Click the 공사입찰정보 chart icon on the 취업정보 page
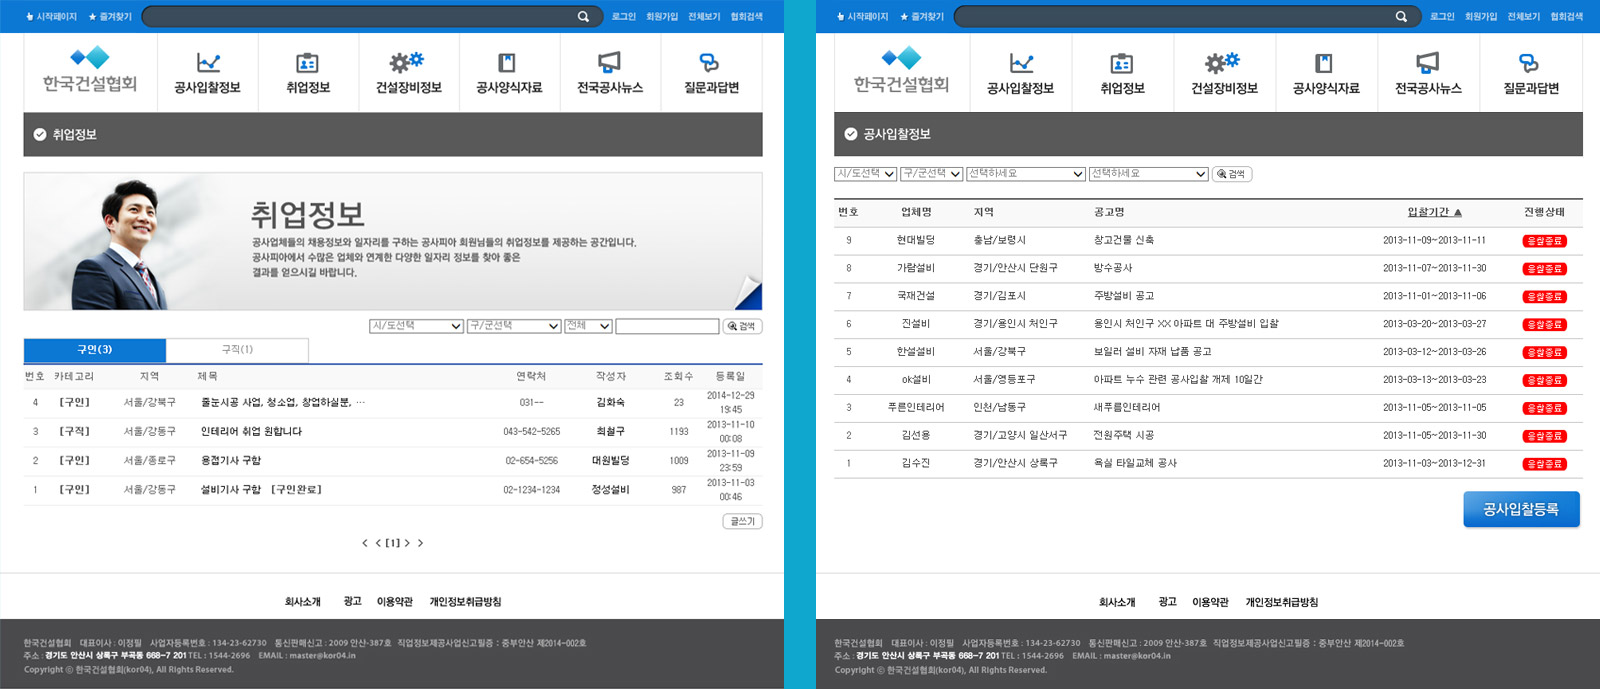The width and height of the screenshot is (1600, 689). 208,63
